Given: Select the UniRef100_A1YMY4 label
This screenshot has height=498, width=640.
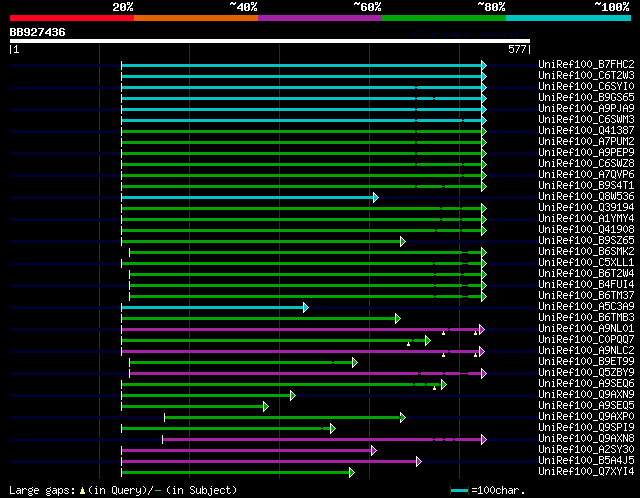Looking at the screenshot, I should point(586,219).
